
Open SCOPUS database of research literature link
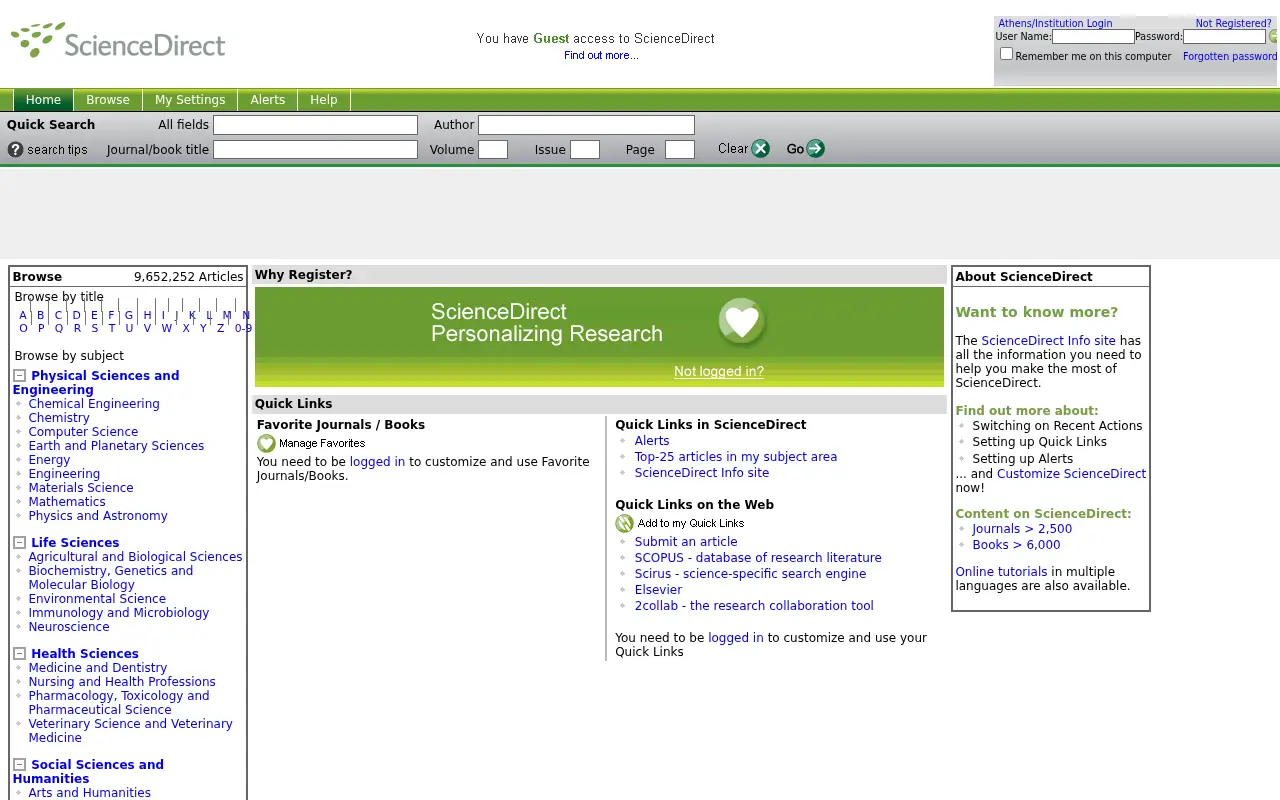[758, 558]
